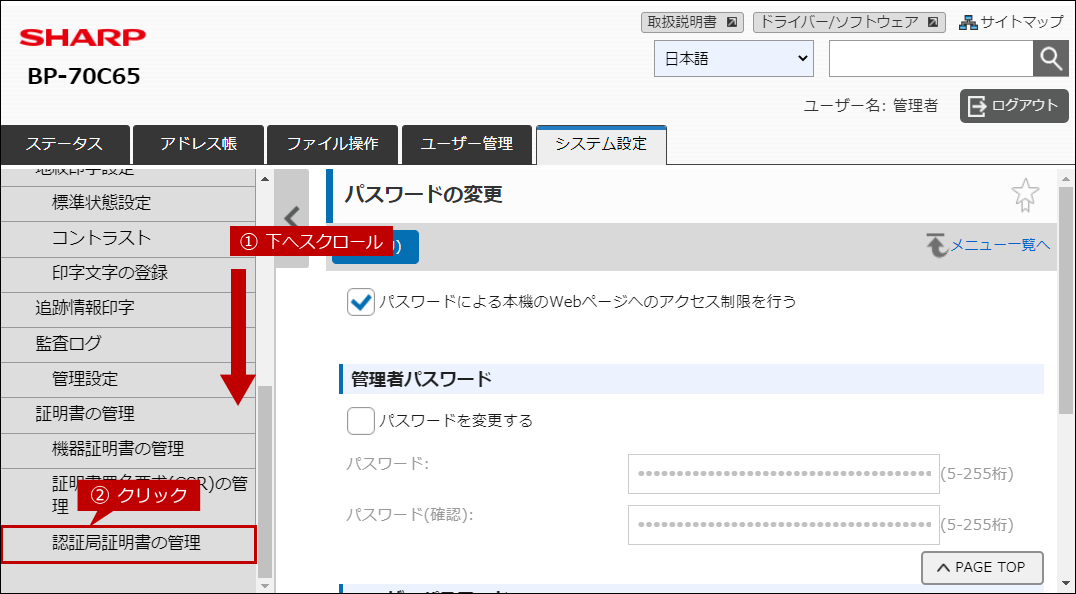Click the パスワード(確認) input field
This screenshot has width=1076, height=594.
click(x=784, y=525)
